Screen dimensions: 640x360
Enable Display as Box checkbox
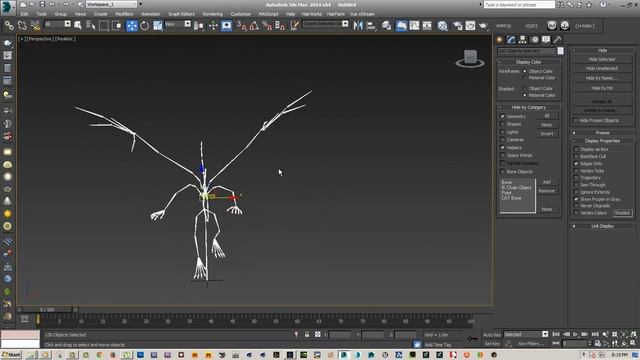point(576,149)
